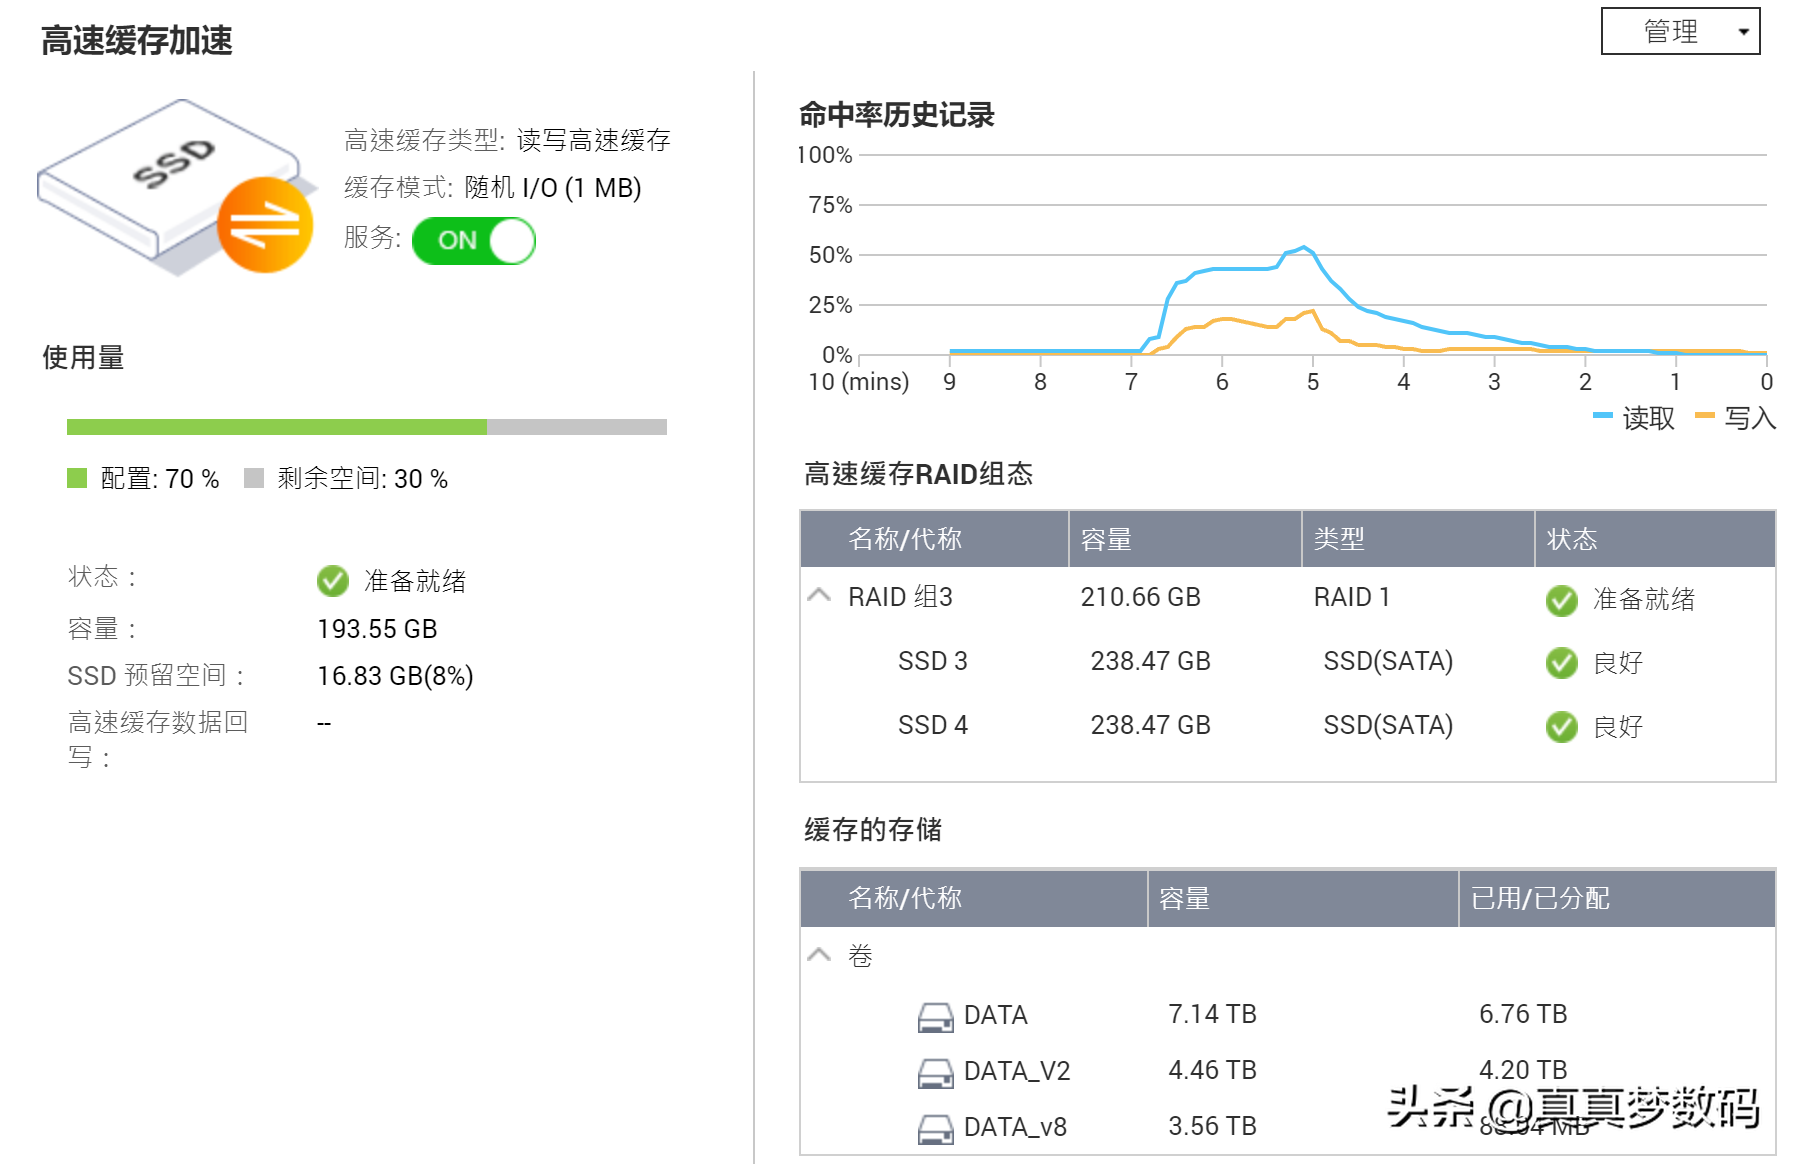The image size is (1795, 1164).
Task: Click the SSD 3 green status checkmark
Action: tap(1561, 663)
